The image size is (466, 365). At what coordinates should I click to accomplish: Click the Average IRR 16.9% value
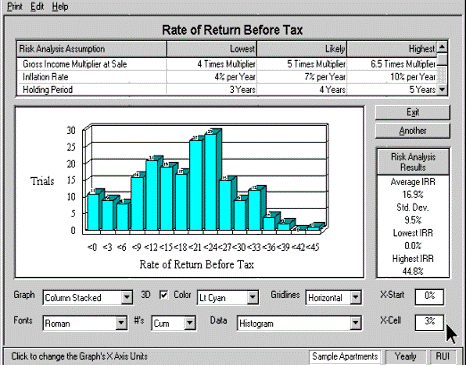pyautogui.click(x=413, y=194)
